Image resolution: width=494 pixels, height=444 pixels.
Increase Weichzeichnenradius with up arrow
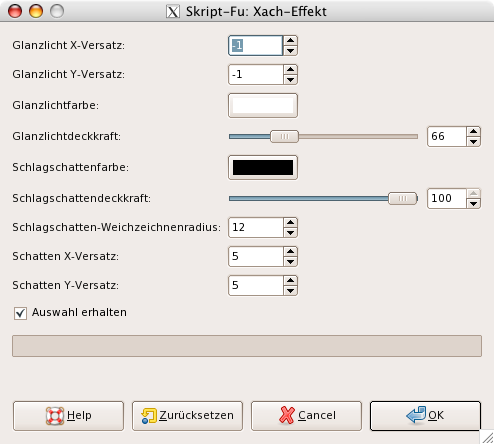coord(290,222)
